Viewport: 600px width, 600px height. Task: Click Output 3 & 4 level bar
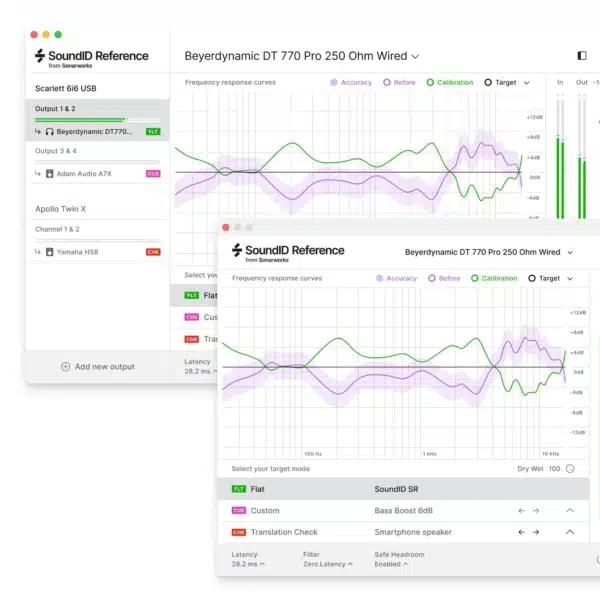pyautogui.click(x=97, y=162)
